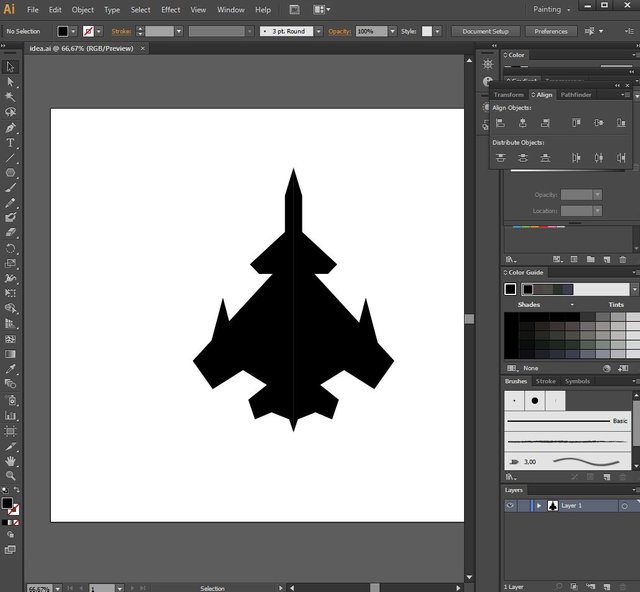
Task: Click Layer 1 target circle
Action: [x=624, y=506]
